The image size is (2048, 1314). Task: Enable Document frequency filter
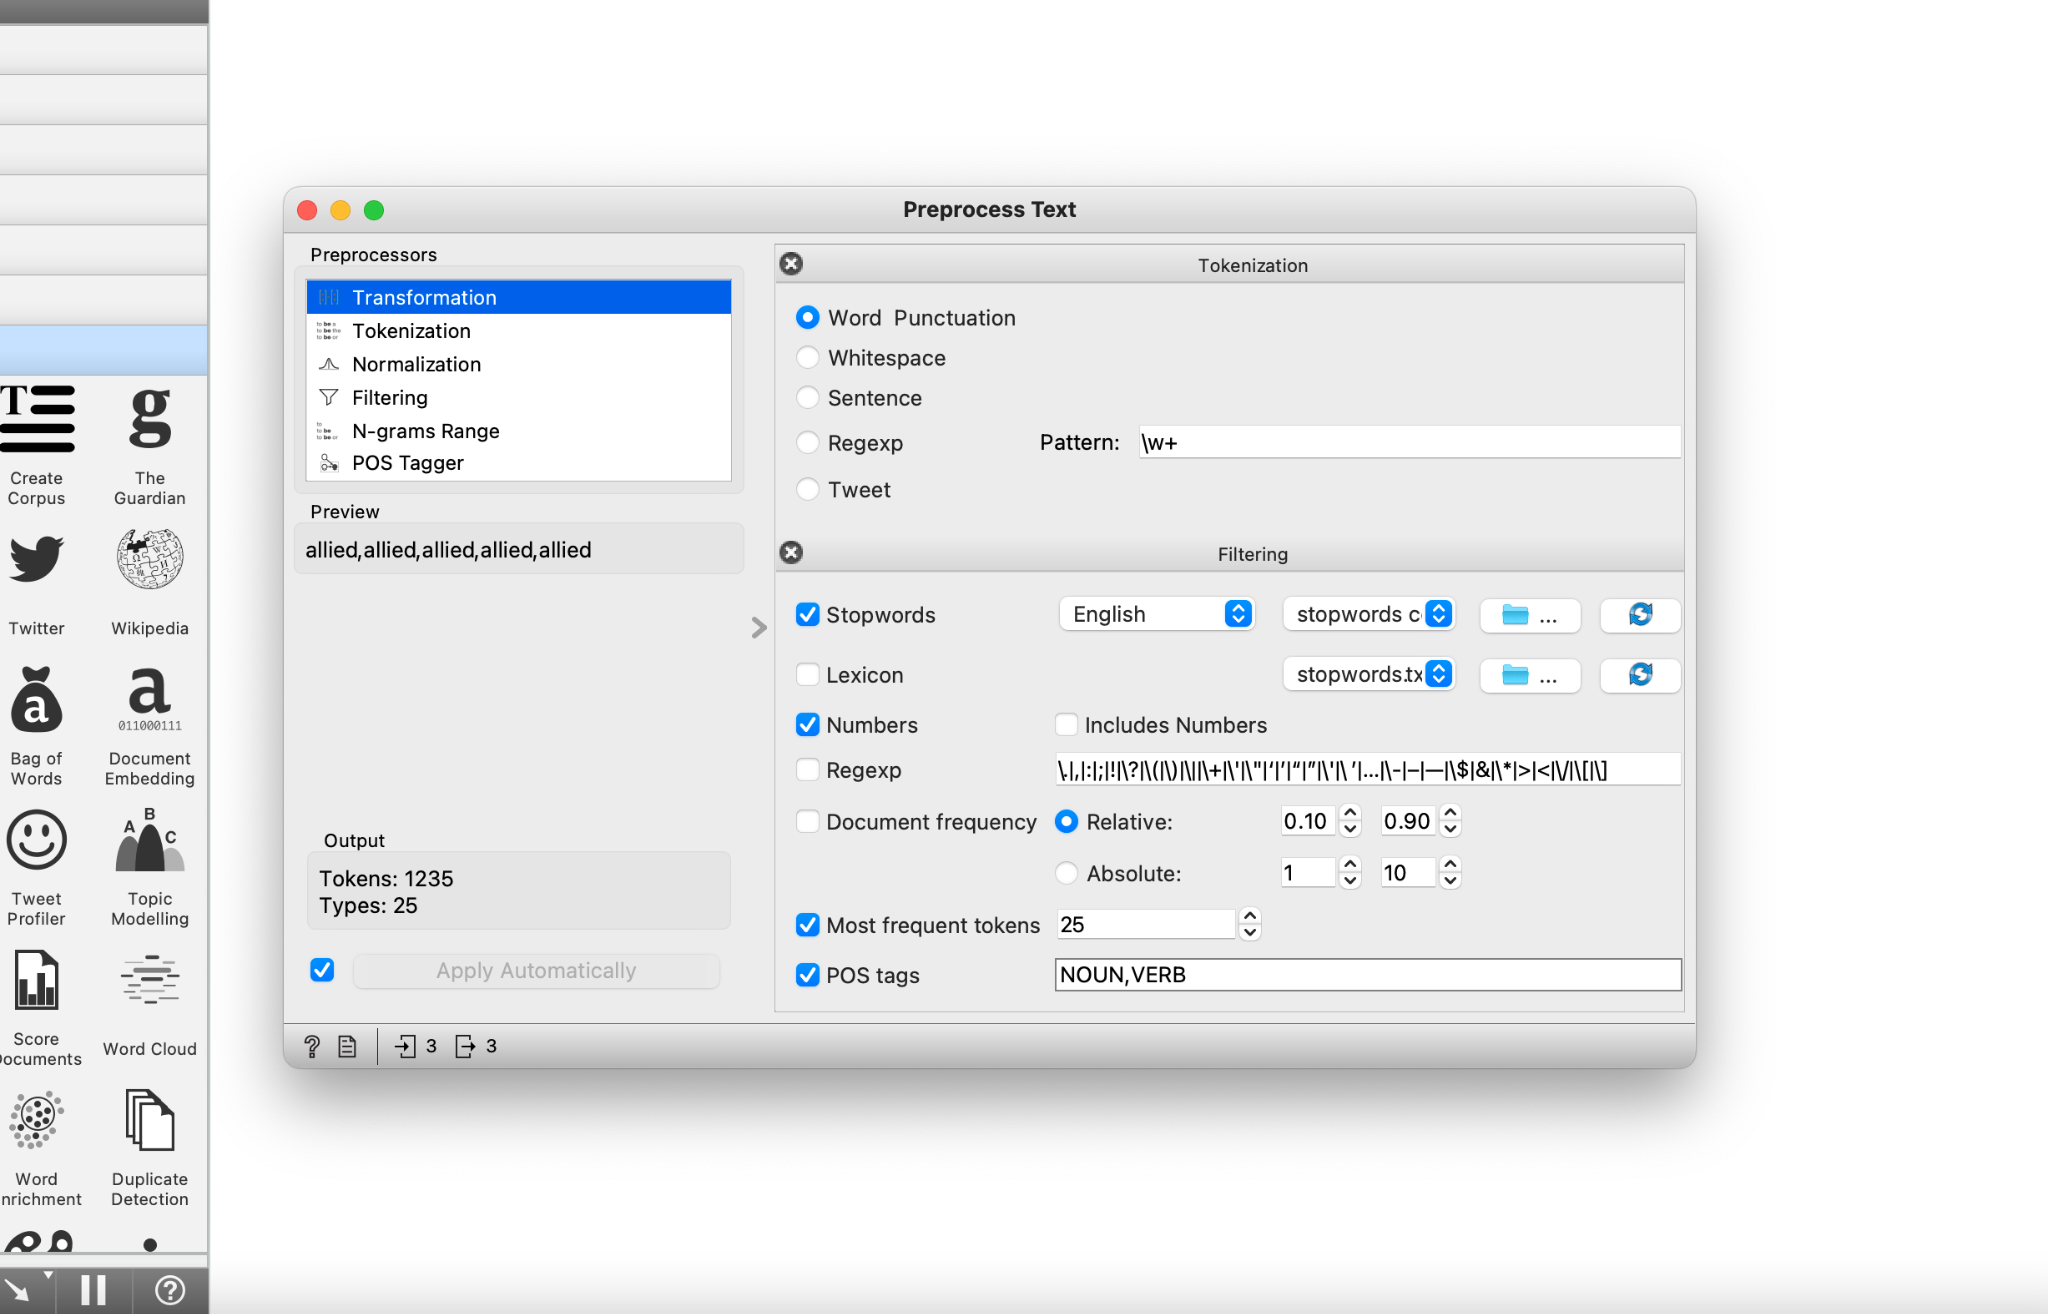pyautogui.click(x=808, y=821)
